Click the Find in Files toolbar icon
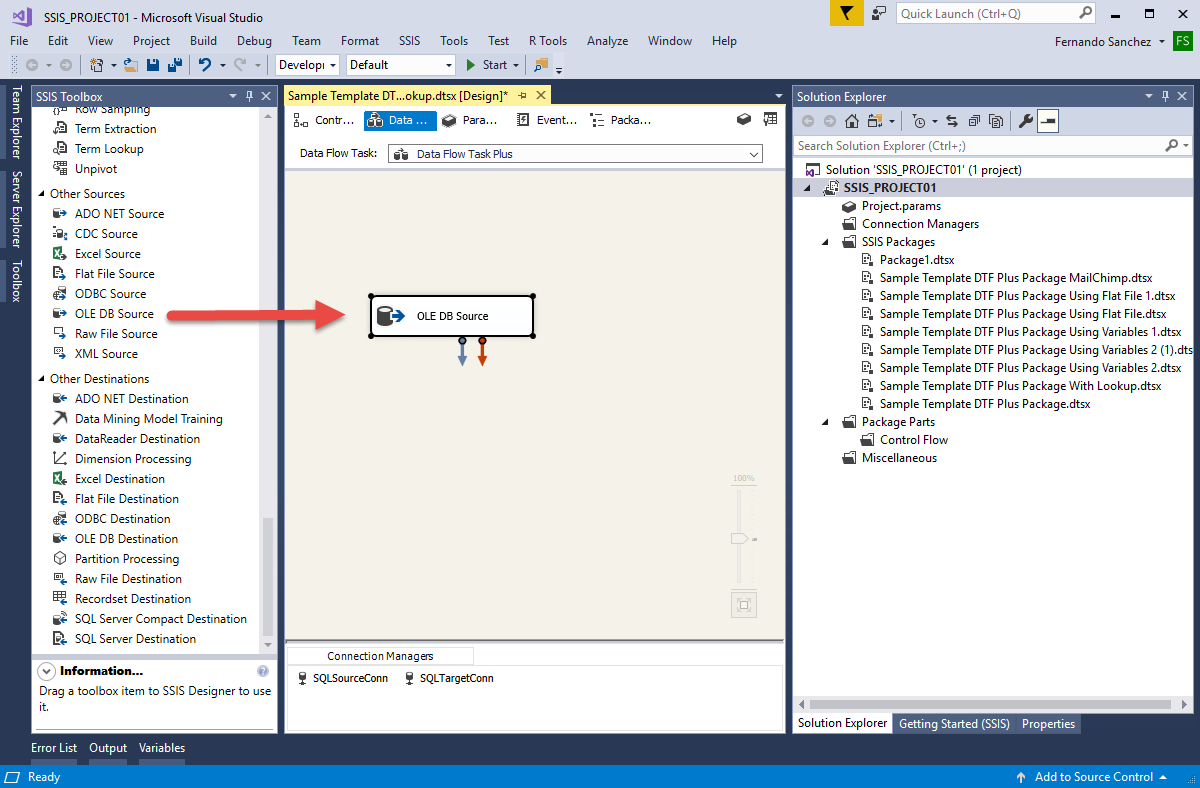The height and width of the screenshot is (788, 1200). tap(541, 65)
